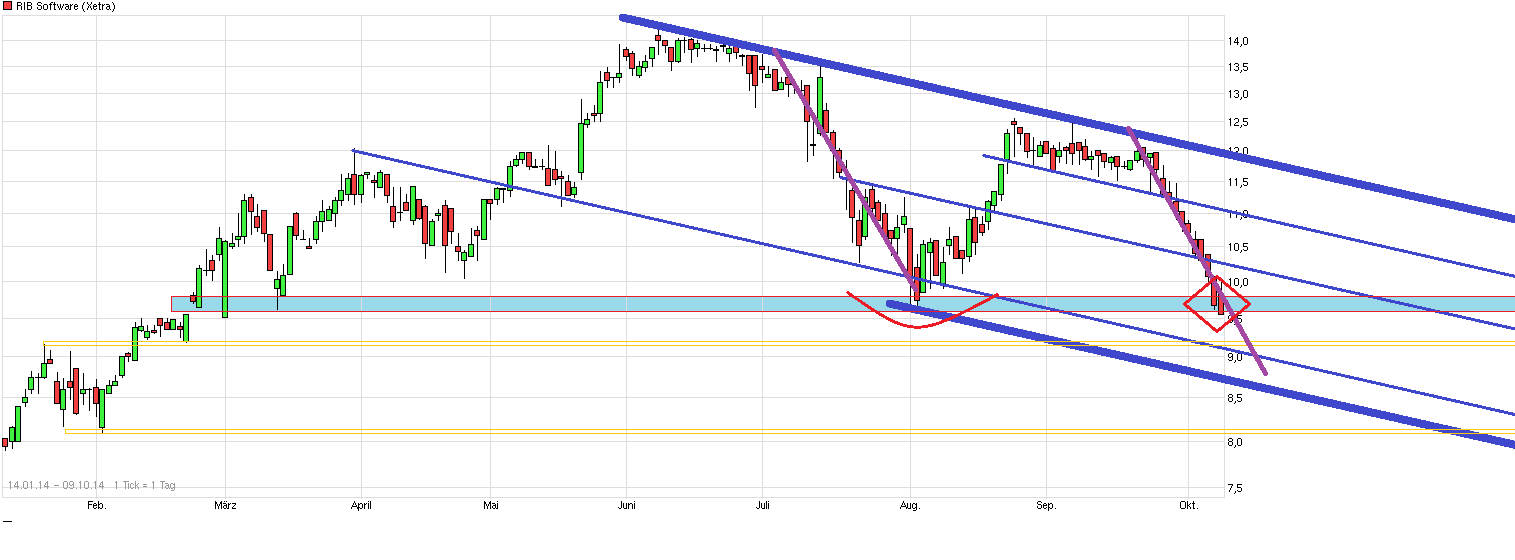Click the '8,0' price axis label
Image resolution: width=1515 pixels, height=560 pixels.
pos(1237,442)
